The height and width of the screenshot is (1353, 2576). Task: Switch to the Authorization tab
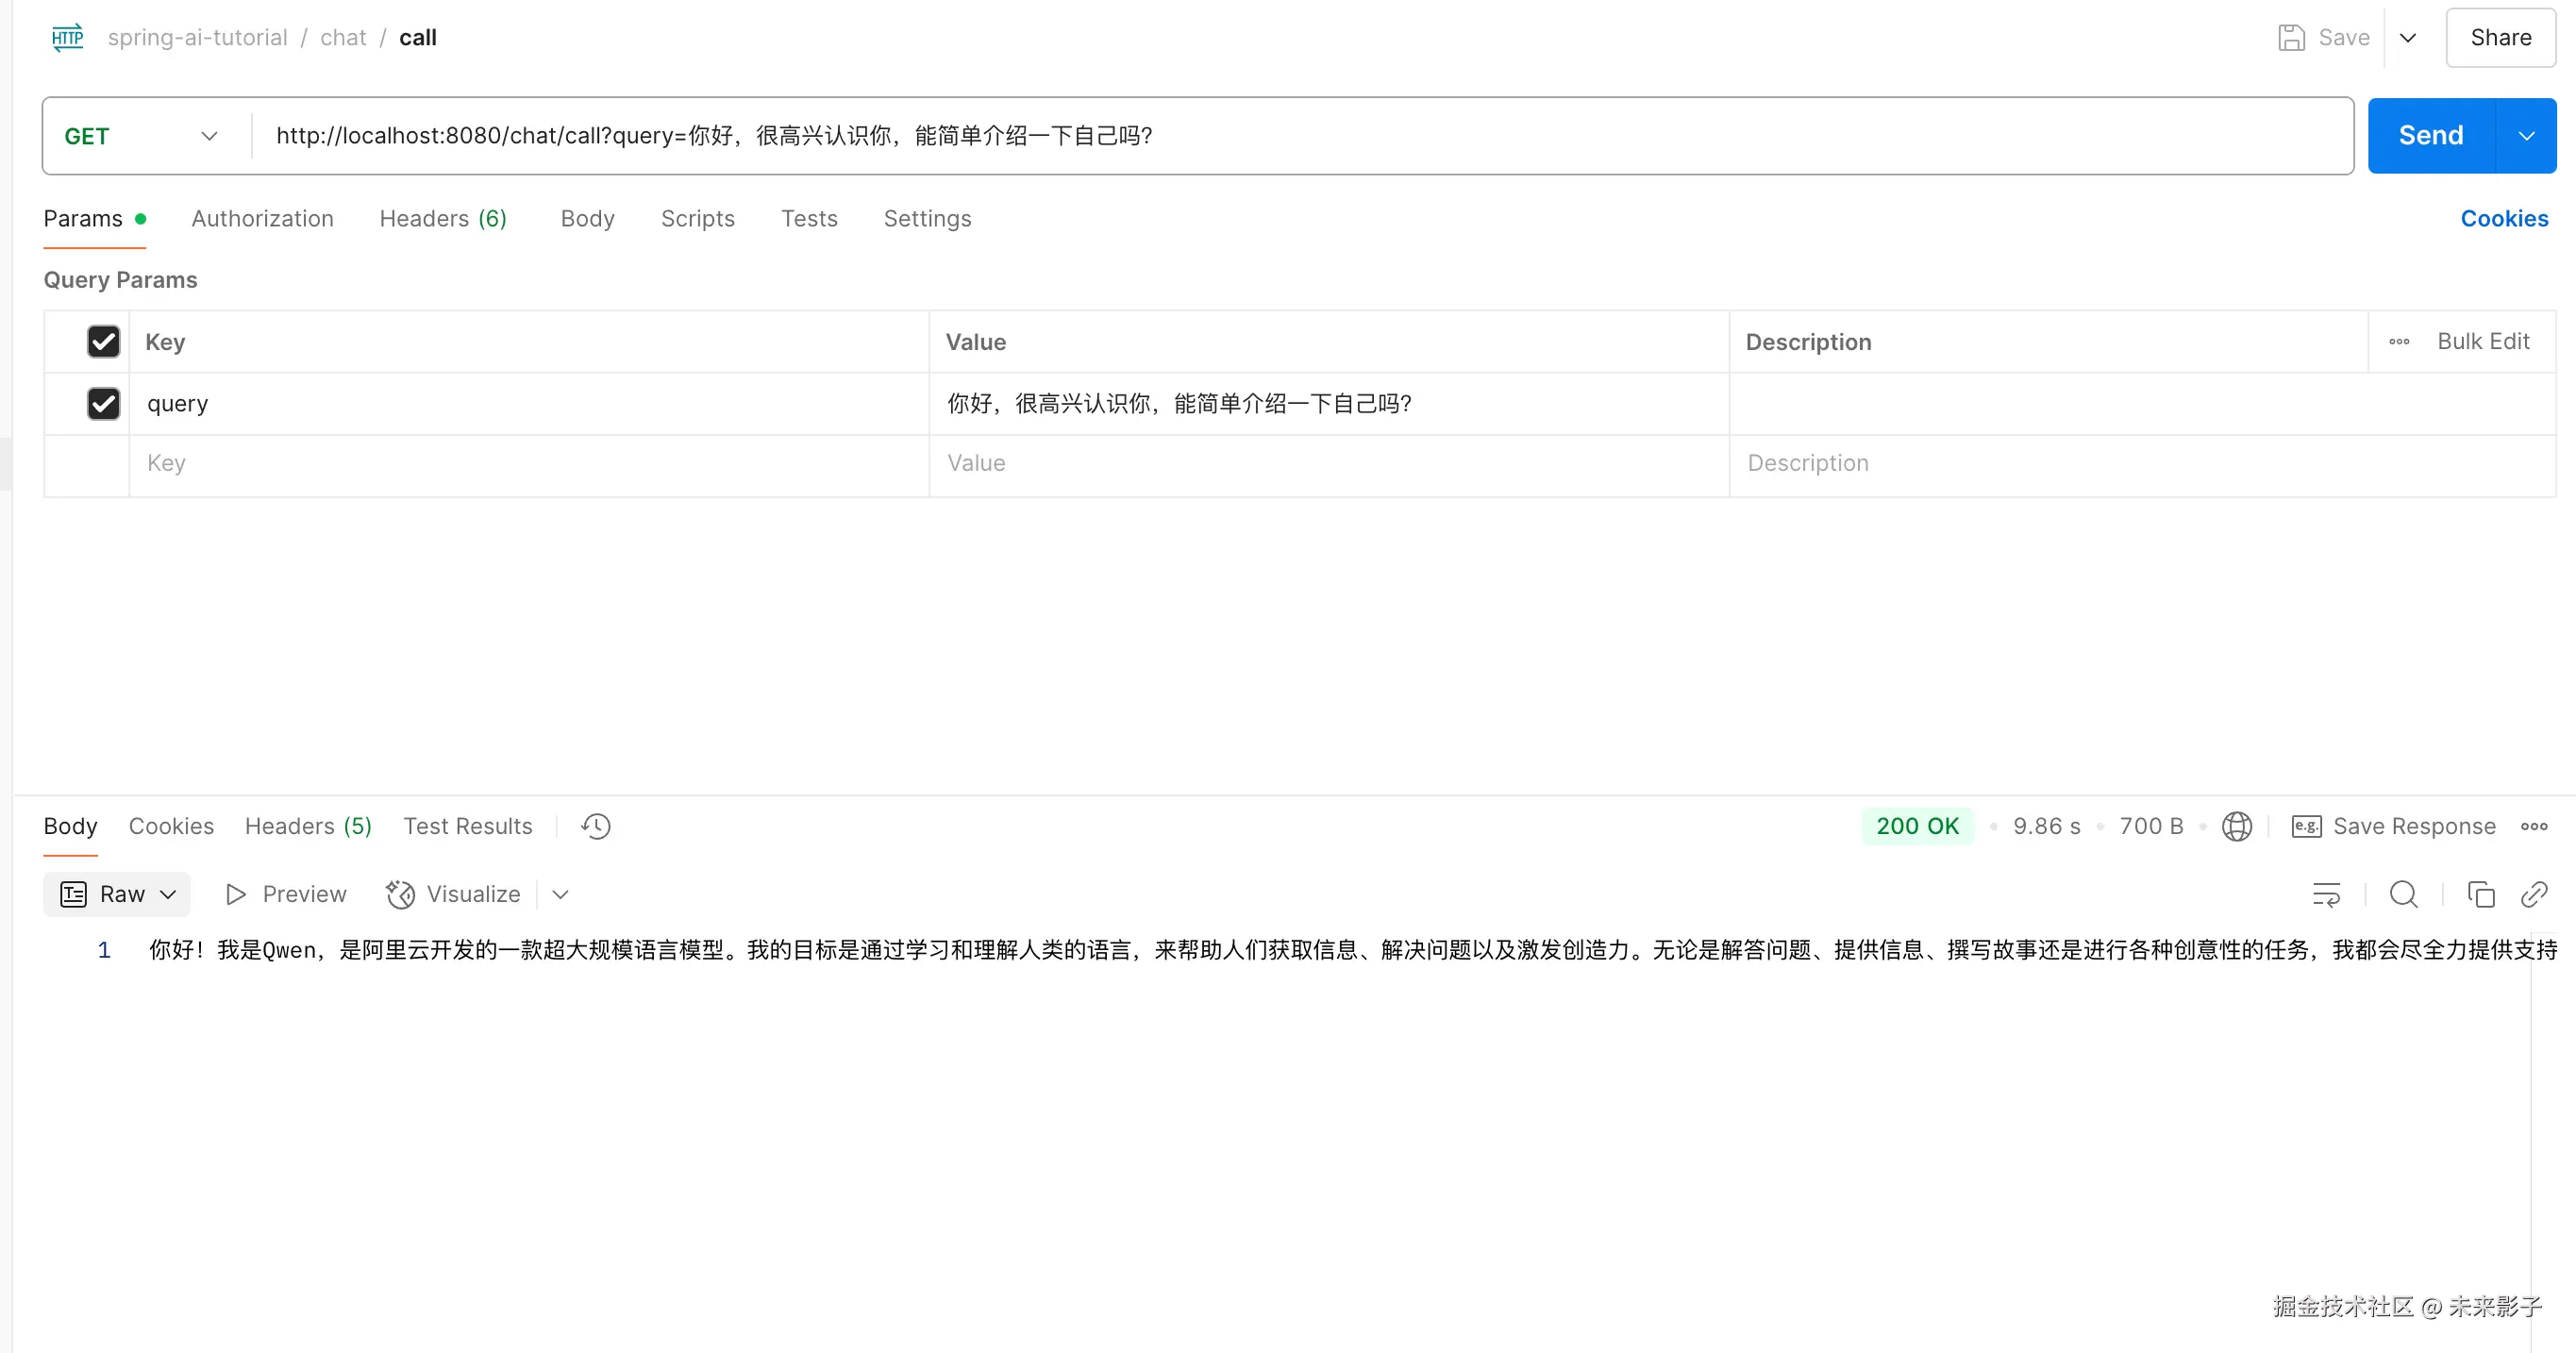pos(262,219)
